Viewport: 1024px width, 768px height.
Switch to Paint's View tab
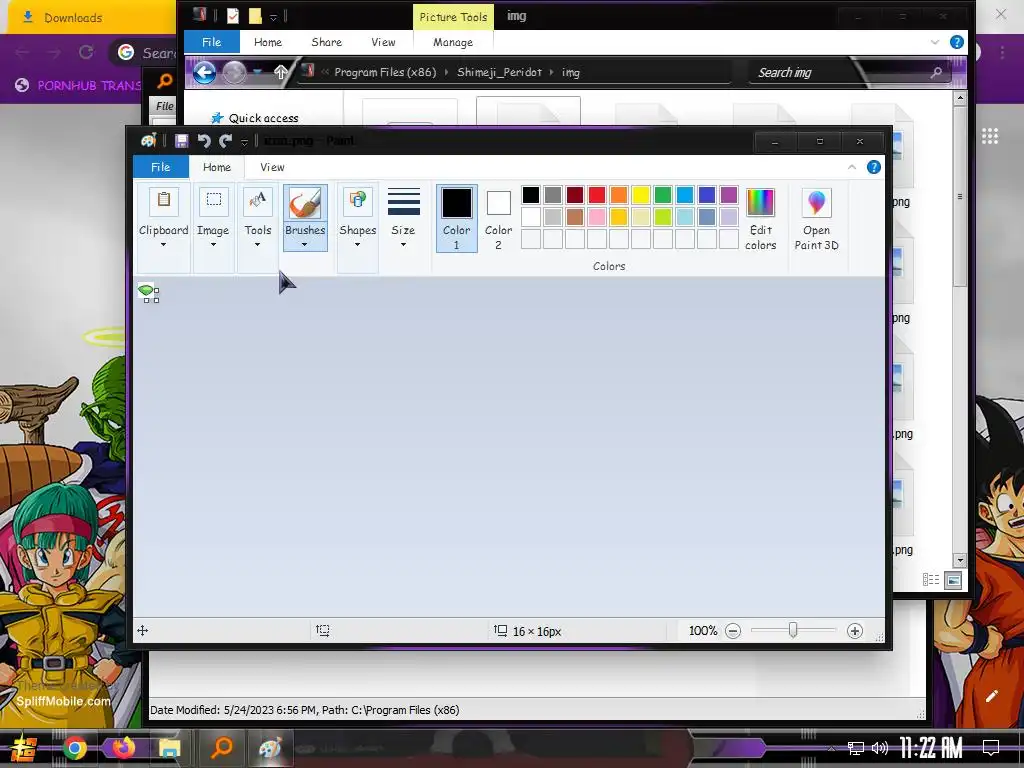tap(272, 167)
